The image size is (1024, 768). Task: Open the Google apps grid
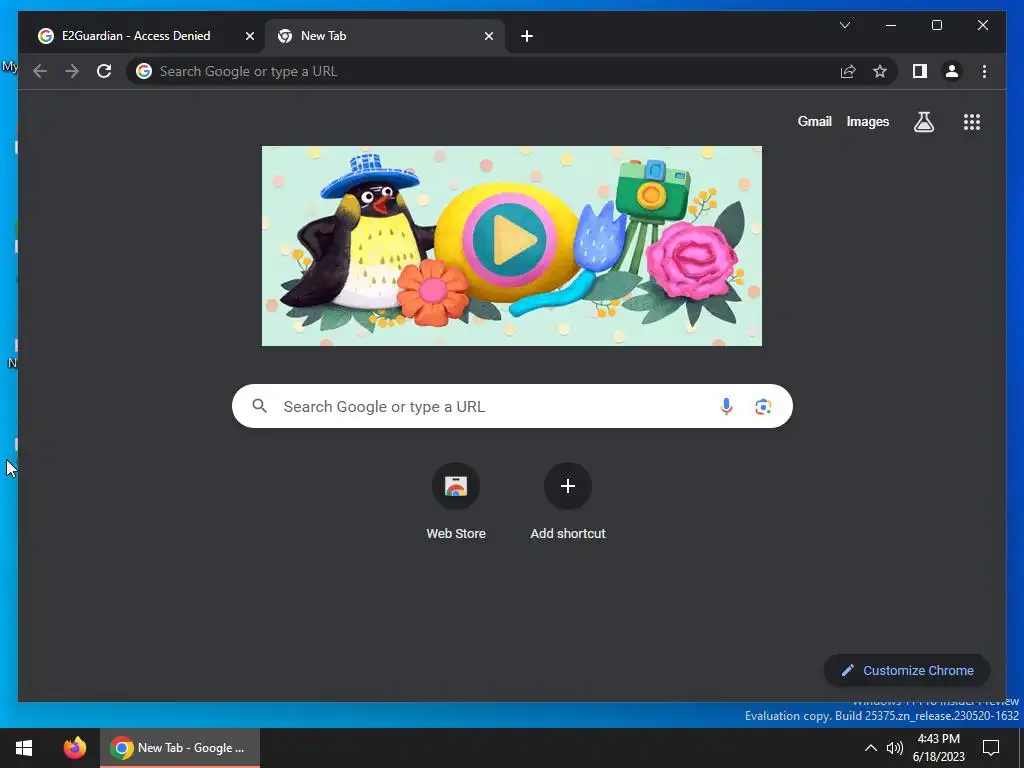(972, 121)
